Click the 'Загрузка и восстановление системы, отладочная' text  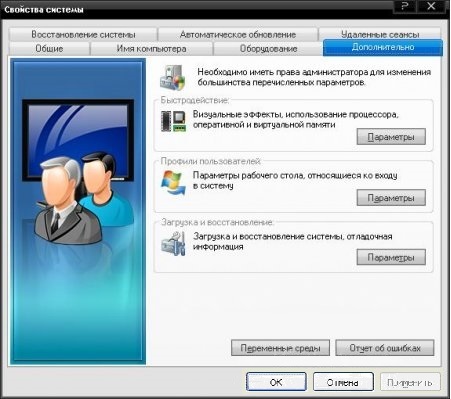(293, 236)
